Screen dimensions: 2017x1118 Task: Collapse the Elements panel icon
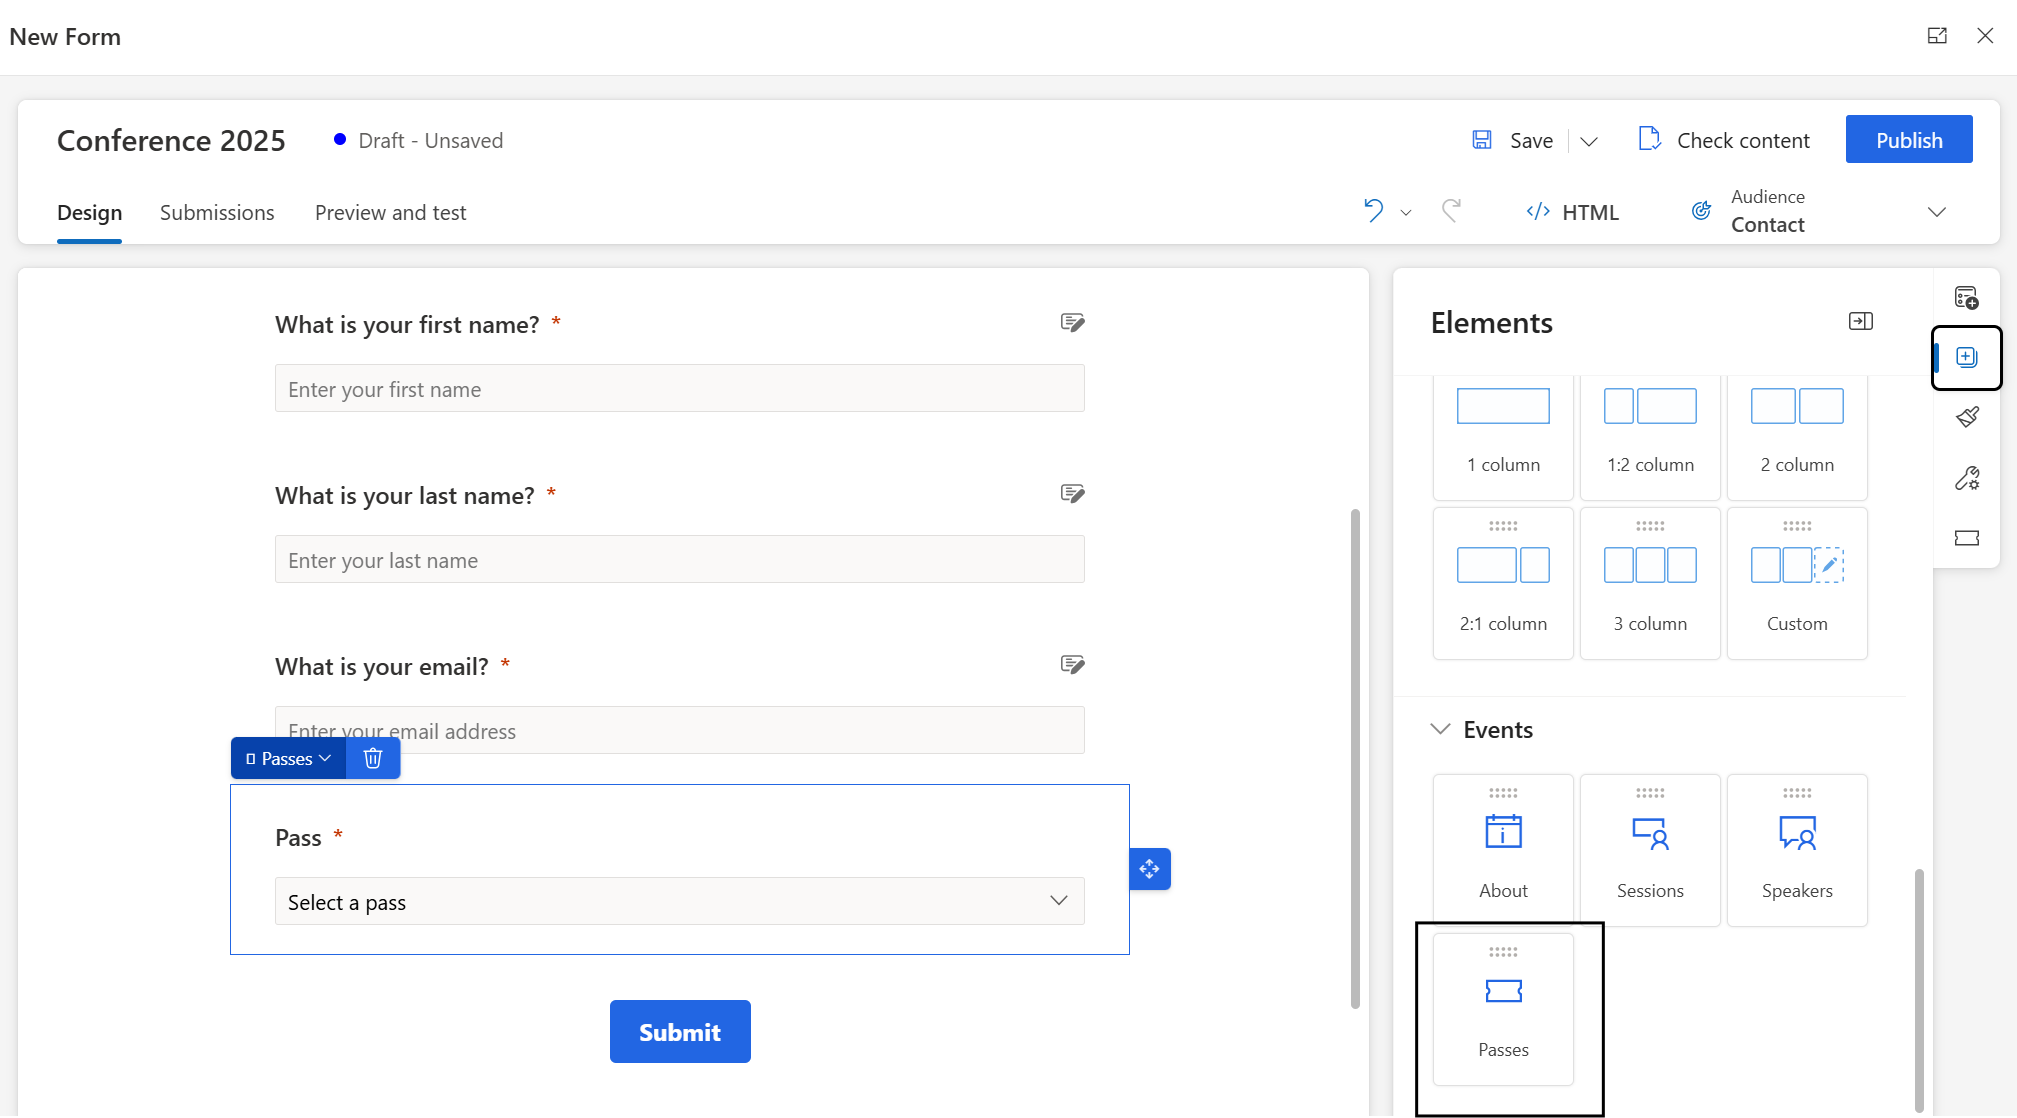pos(1861,321)
